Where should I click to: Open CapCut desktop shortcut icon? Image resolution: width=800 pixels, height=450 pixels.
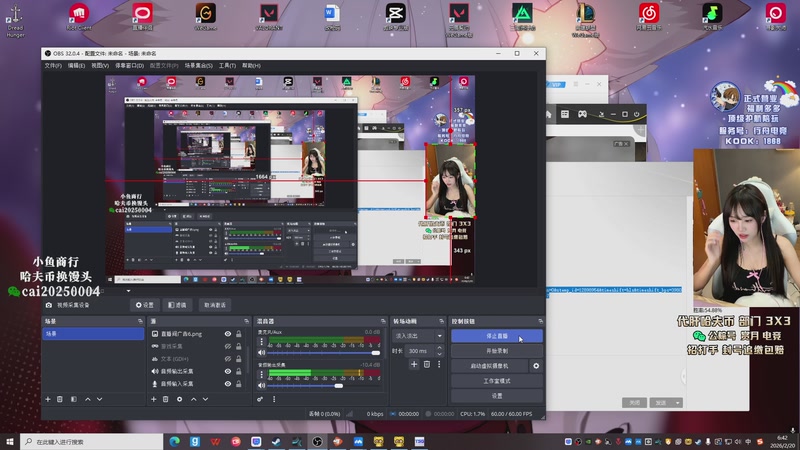point(395,17)
